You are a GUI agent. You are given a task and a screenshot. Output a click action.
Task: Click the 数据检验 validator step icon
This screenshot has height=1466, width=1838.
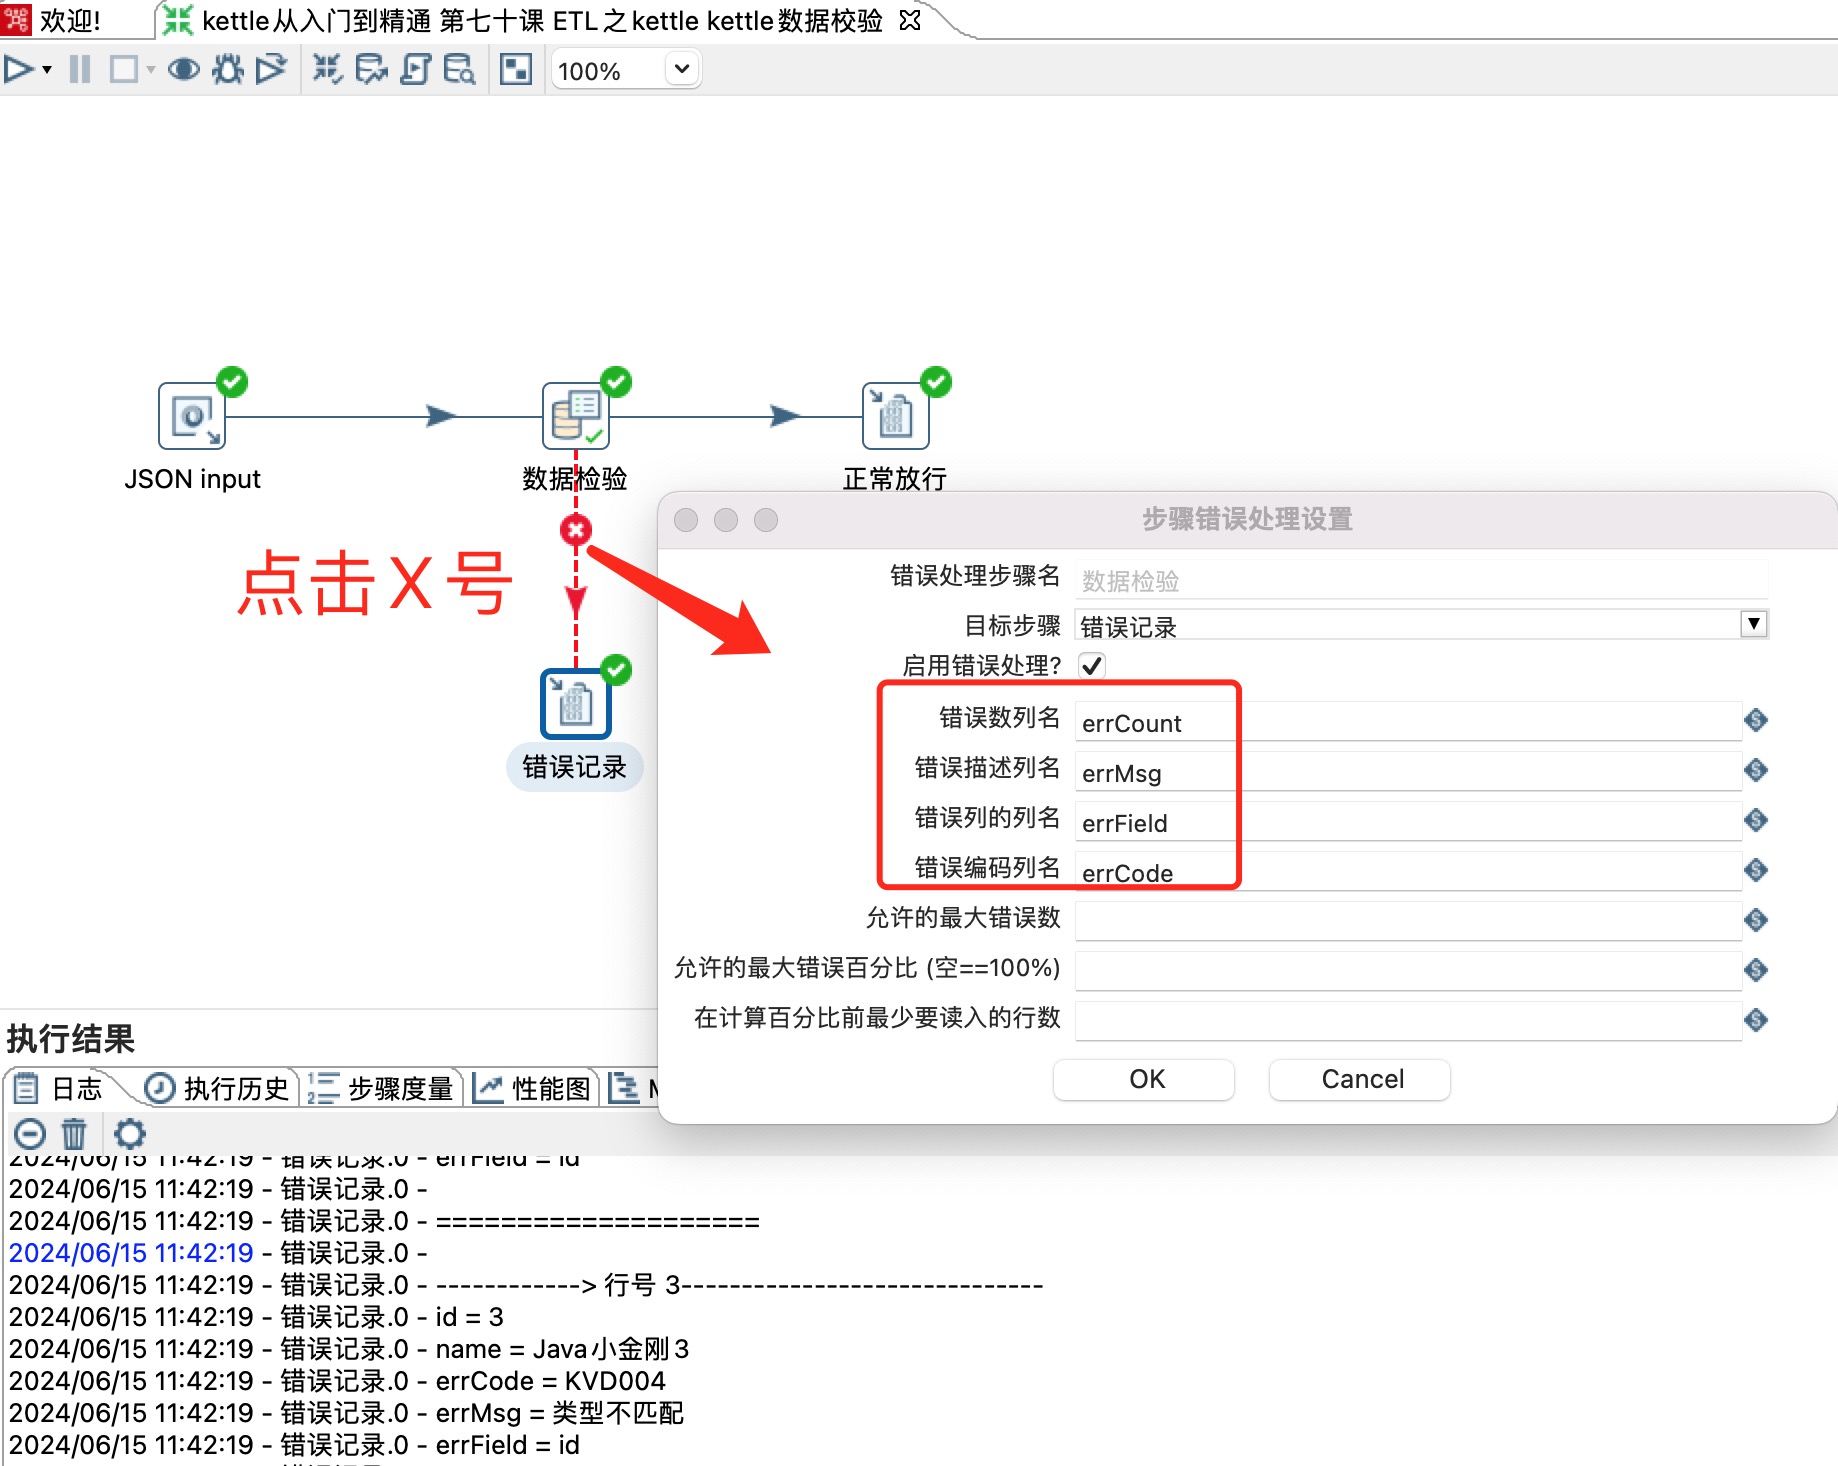point(575,417)
